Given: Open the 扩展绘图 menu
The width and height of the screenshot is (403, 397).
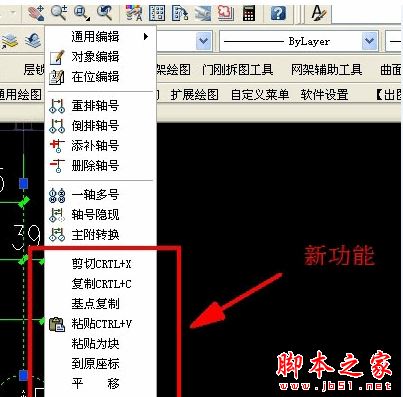Looking at the screenshot, I should (x=195, y=95).
